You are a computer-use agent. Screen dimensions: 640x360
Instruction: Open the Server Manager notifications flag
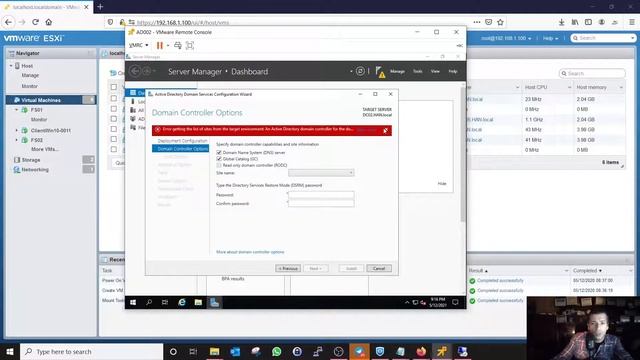(x=380, y=72)
